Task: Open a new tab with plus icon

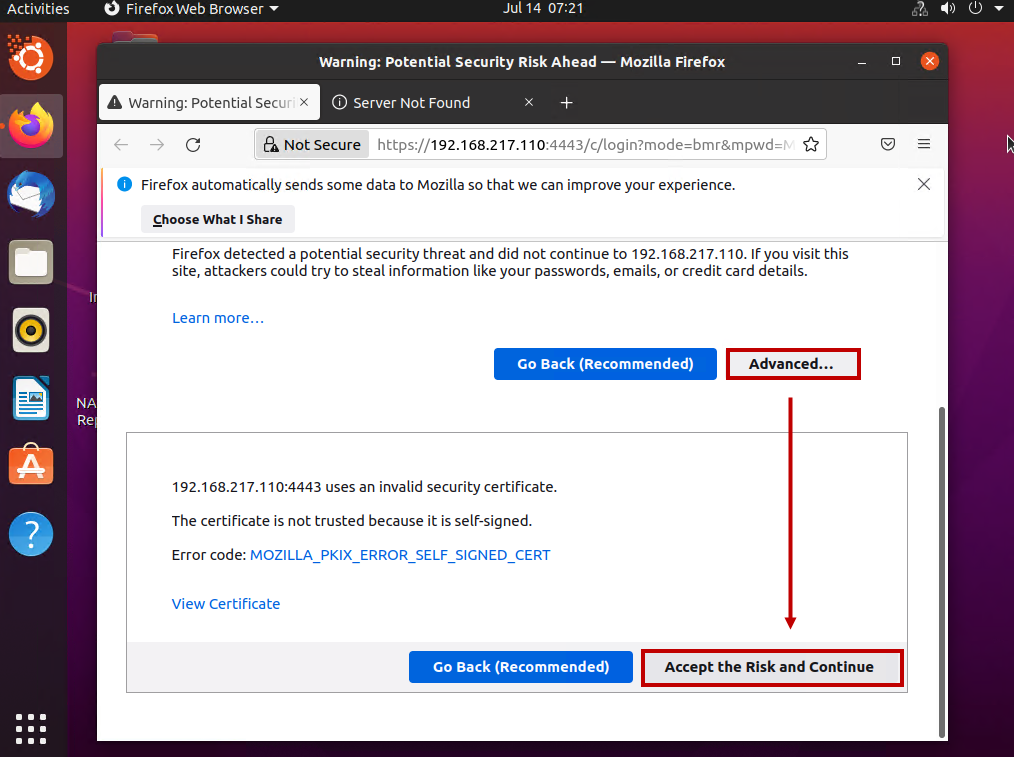Action: (566, 103)
